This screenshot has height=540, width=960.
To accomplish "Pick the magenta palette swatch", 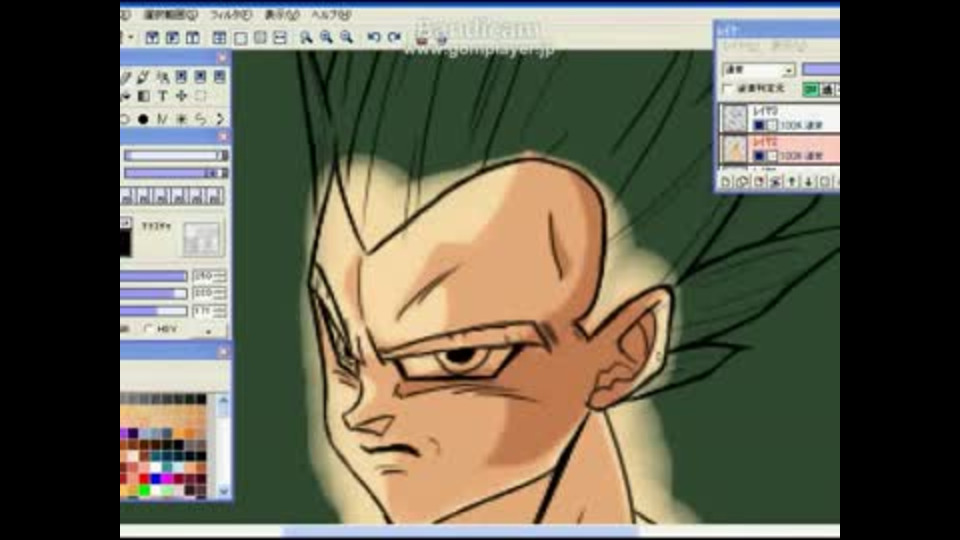I will click(167, 478).
